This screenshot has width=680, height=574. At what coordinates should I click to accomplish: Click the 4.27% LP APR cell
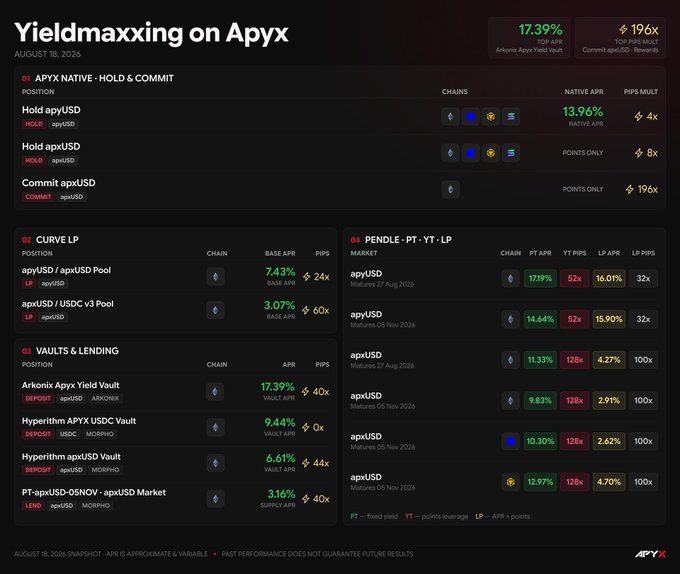[609, 360]
